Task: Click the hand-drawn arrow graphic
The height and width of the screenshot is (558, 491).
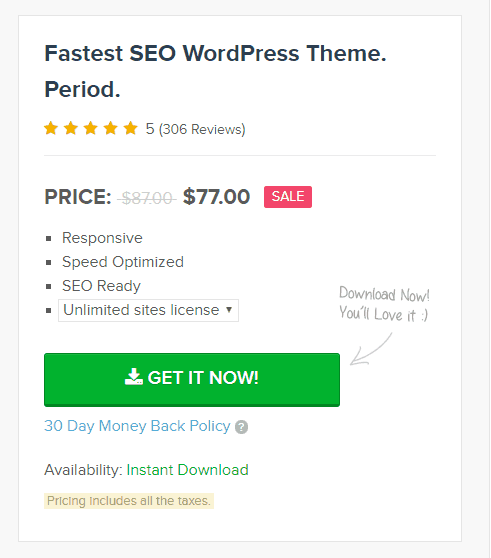Action: point(371,349)
